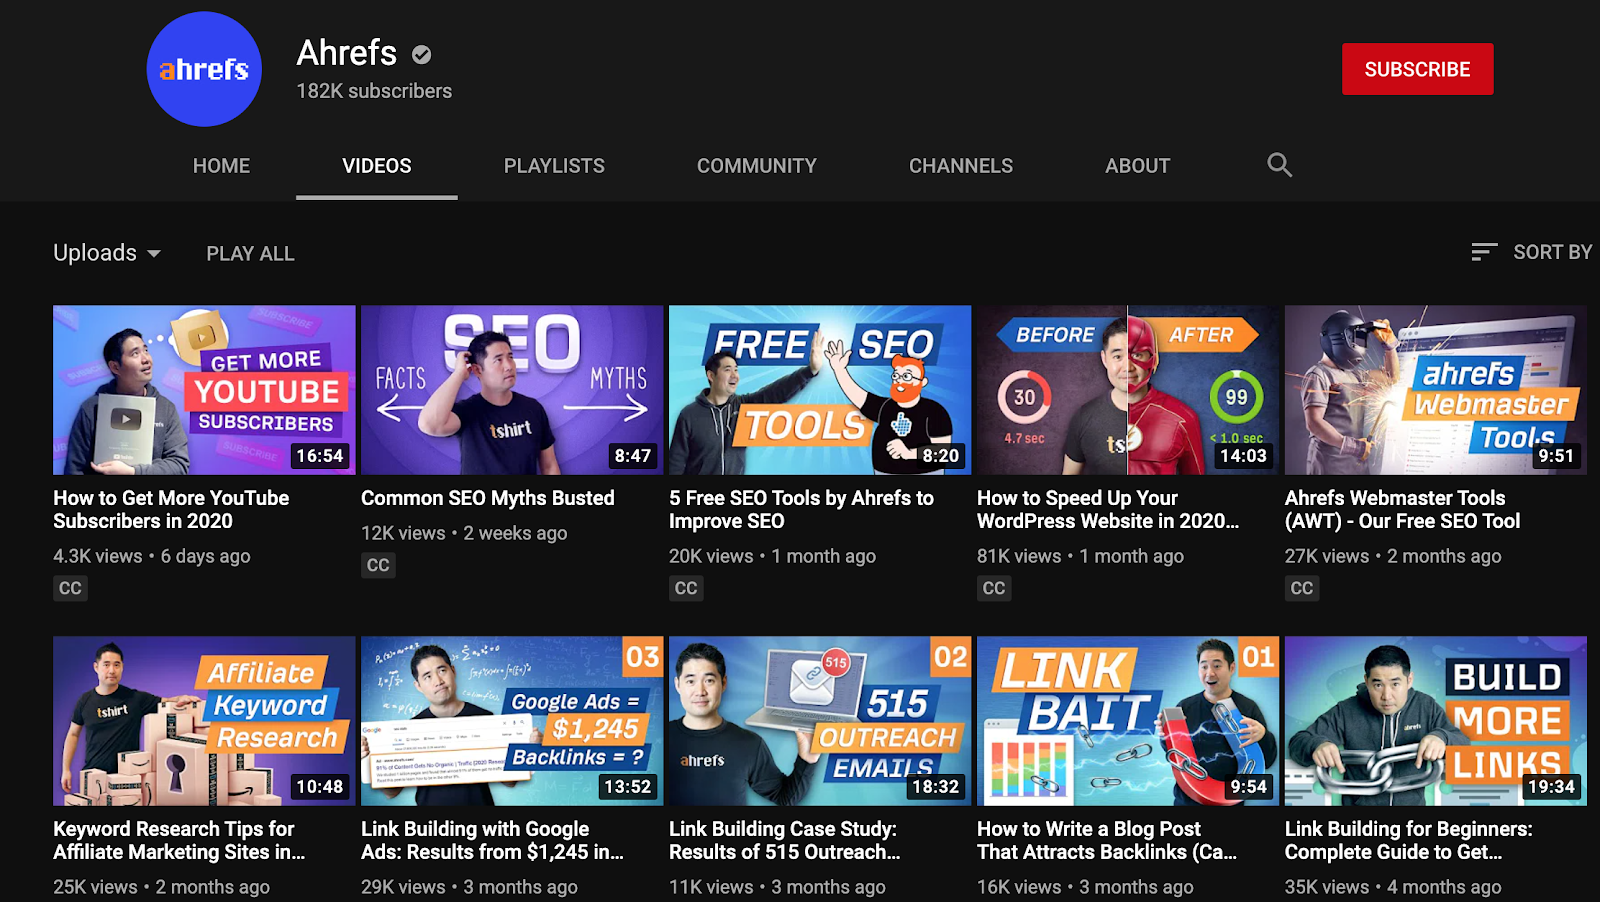Play the 'Get More YouTube Subscribers' thumbnail
This screenshot has width=1600, height=902.
[x=204, y=390]
